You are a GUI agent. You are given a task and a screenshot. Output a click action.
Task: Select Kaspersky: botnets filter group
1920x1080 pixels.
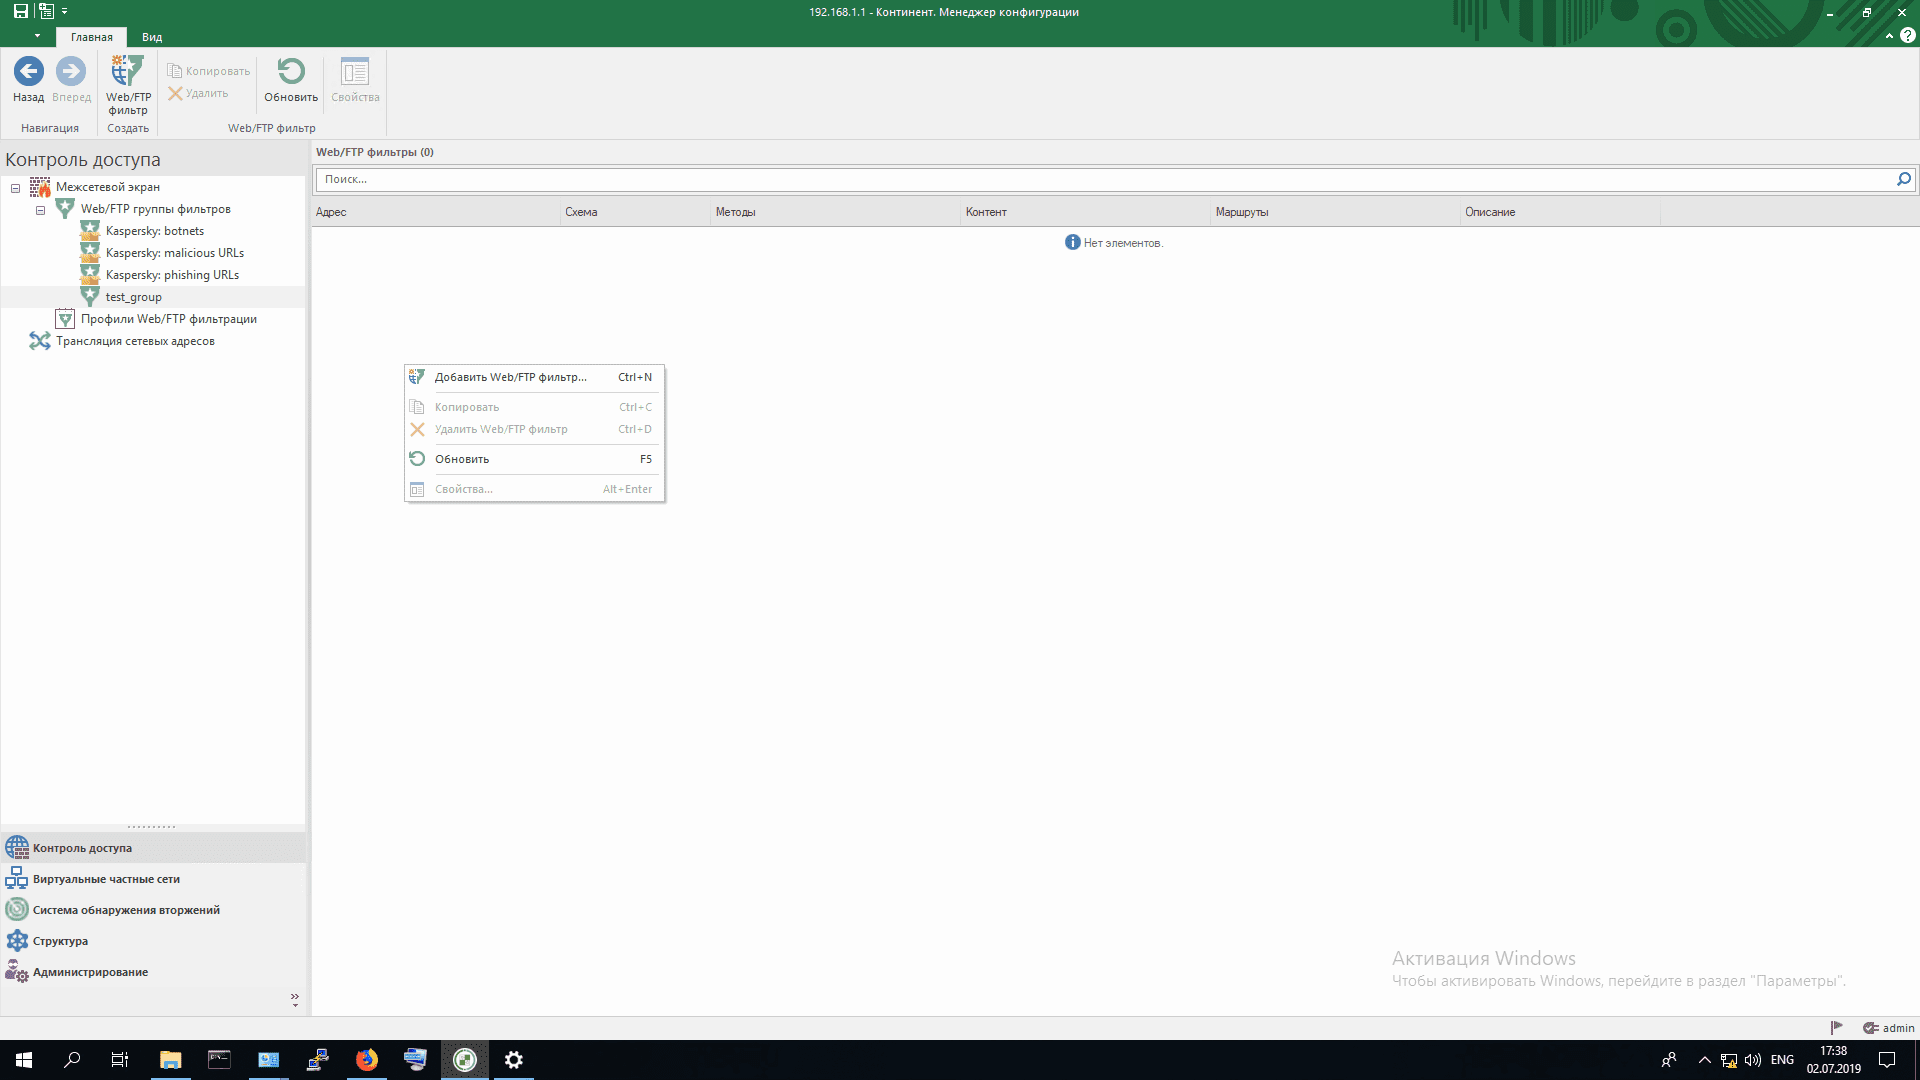(x=154, y=231)
